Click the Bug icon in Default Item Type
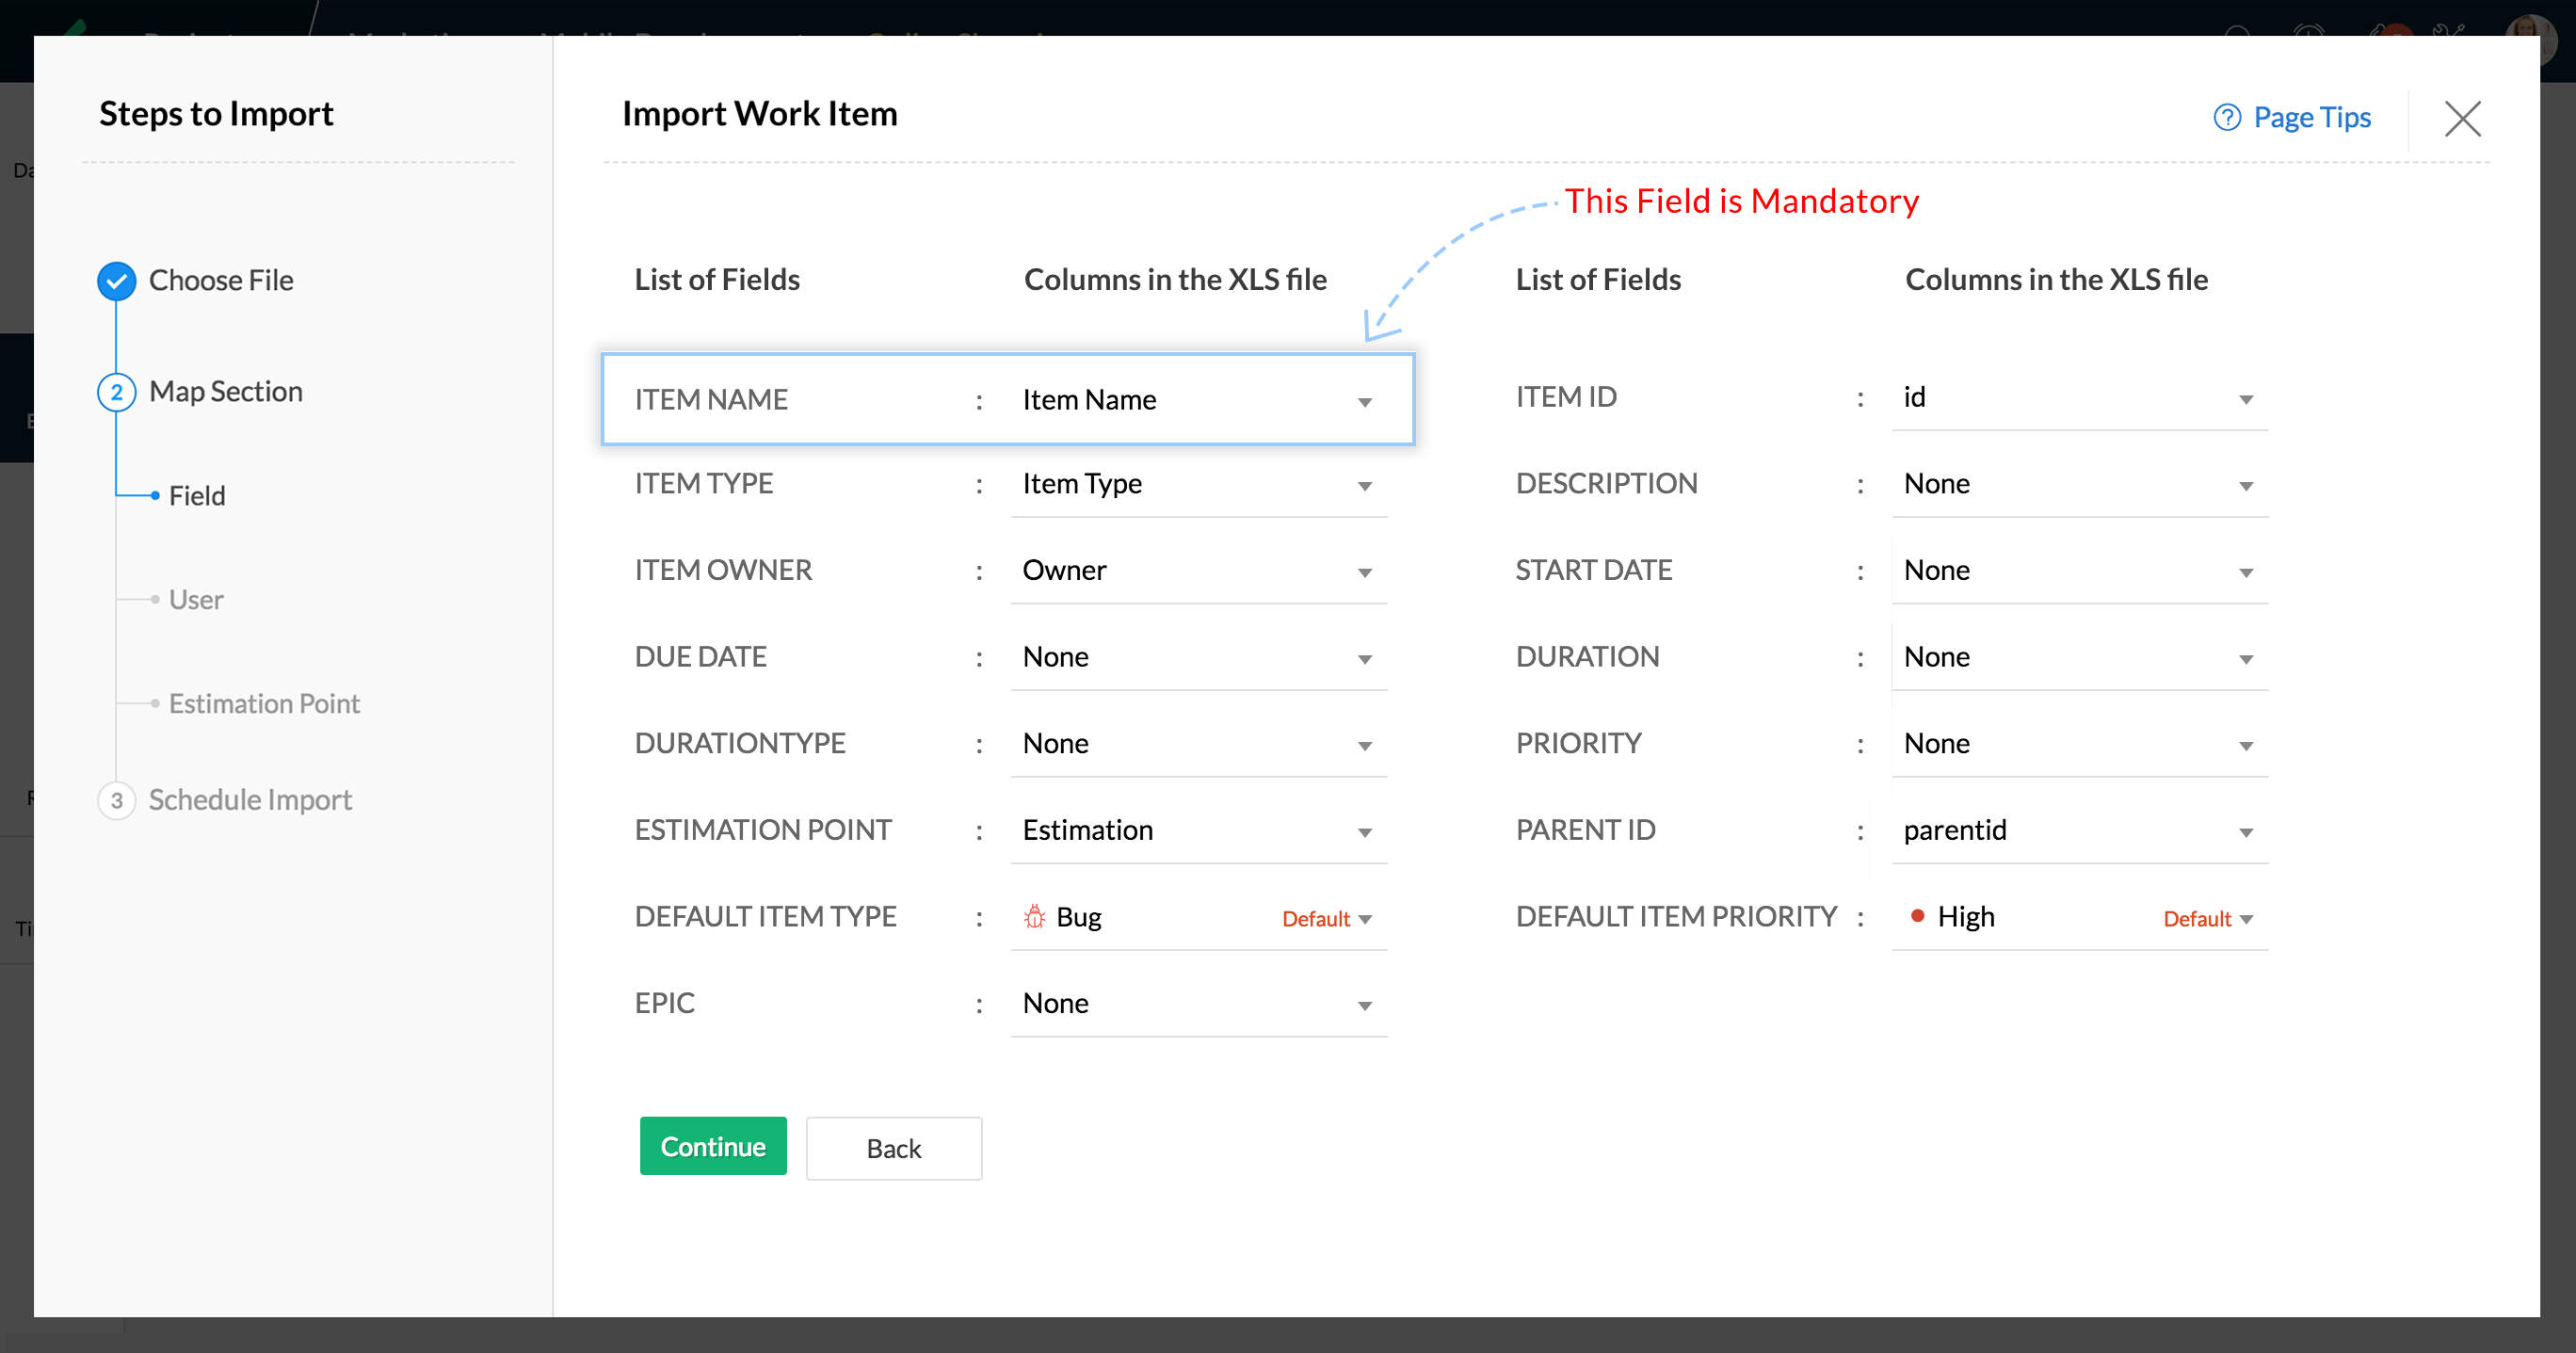Viewport: 2576px width, 1353px height. [x=1034, y=916]
